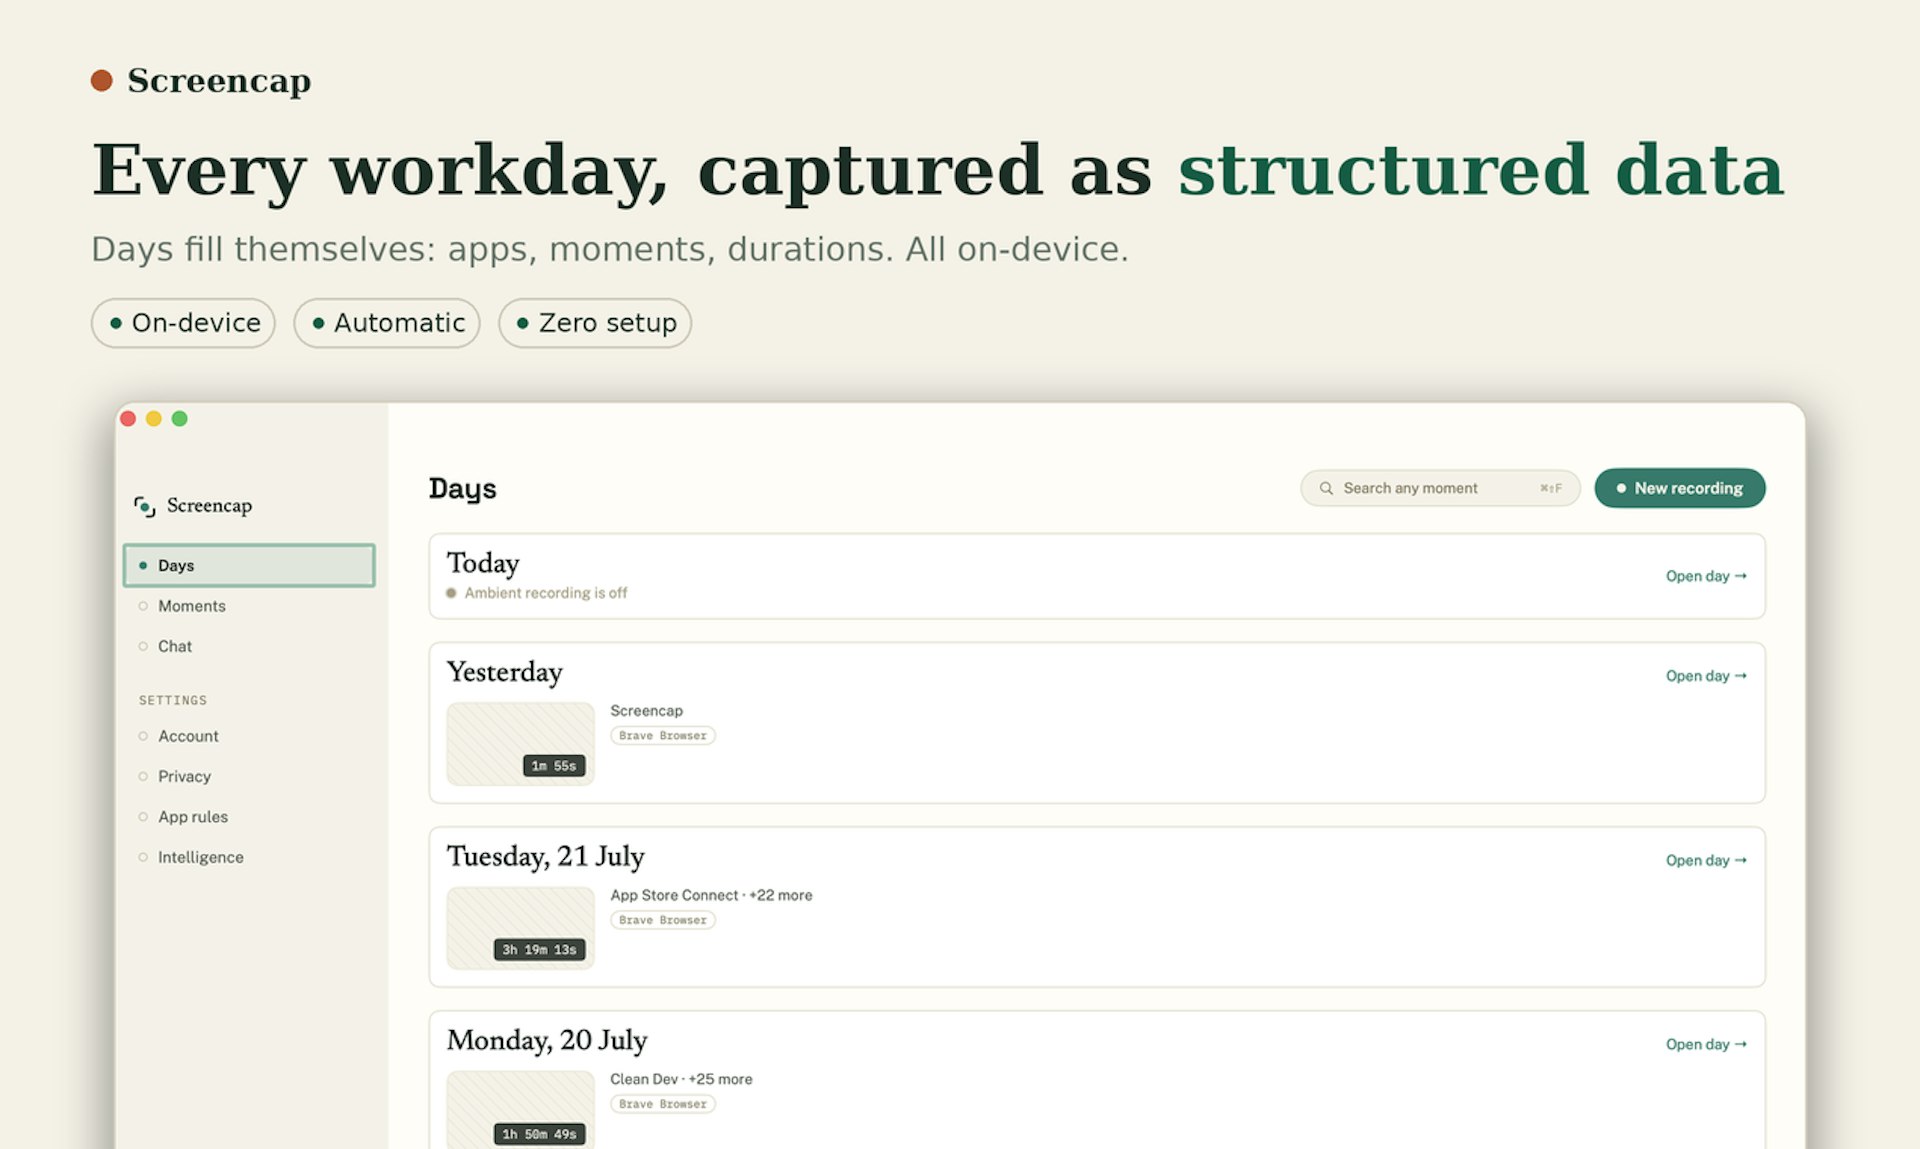
Task: Click the red close window dot
Action: pos(128,418)
